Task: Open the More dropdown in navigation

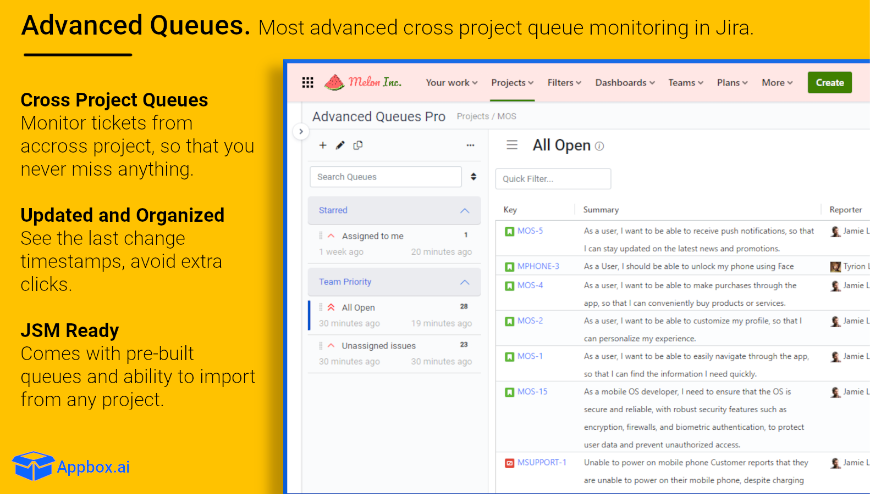Action: tap(777, 83)
